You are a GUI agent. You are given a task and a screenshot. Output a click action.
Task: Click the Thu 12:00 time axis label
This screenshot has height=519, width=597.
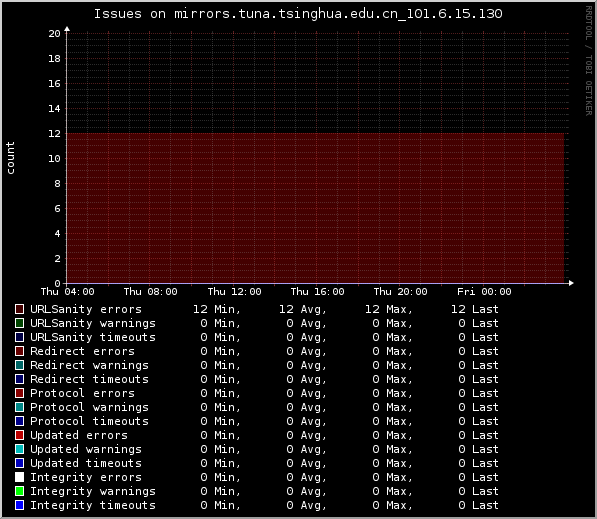(235, 292)
